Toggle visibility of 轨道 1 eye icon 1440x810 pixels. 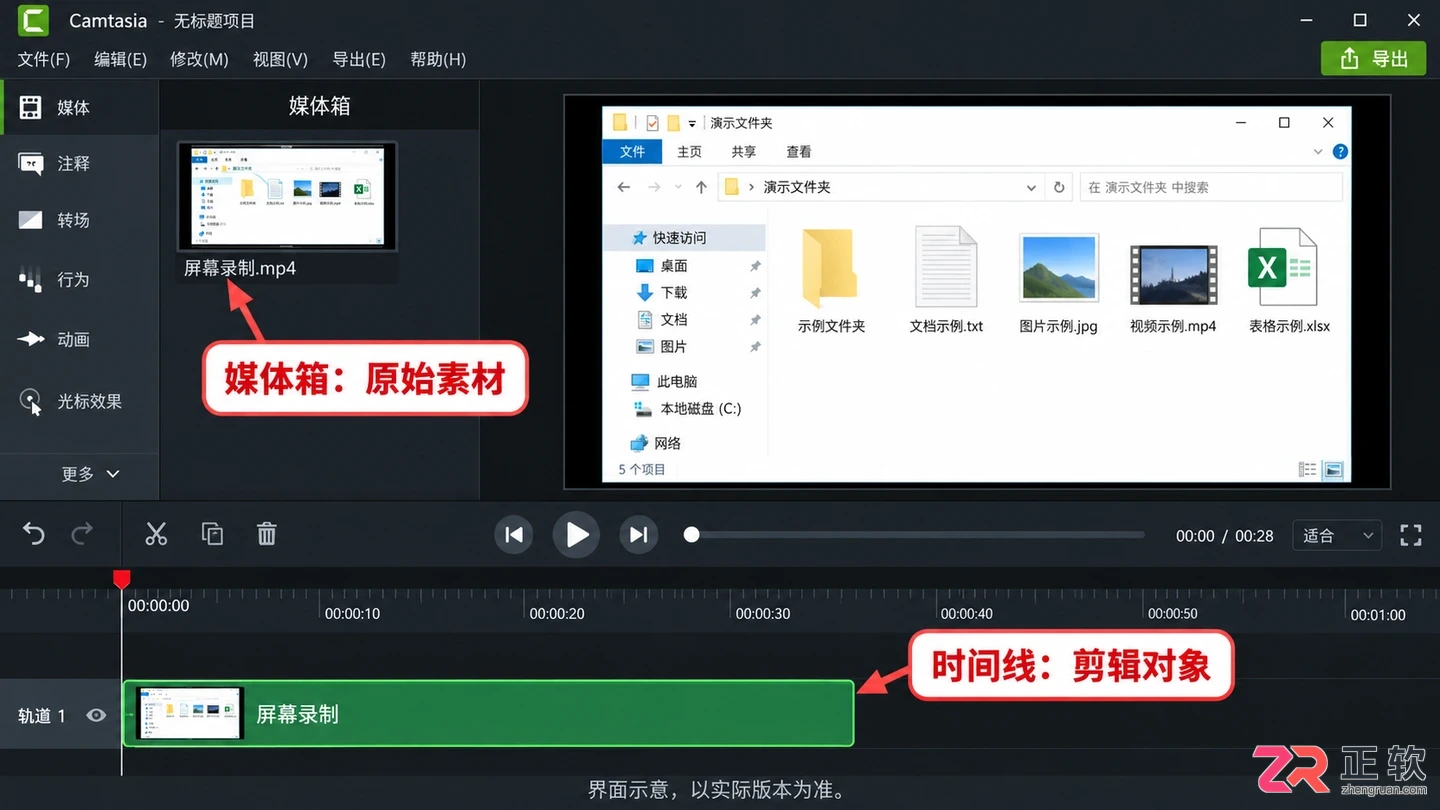(96, 715)
